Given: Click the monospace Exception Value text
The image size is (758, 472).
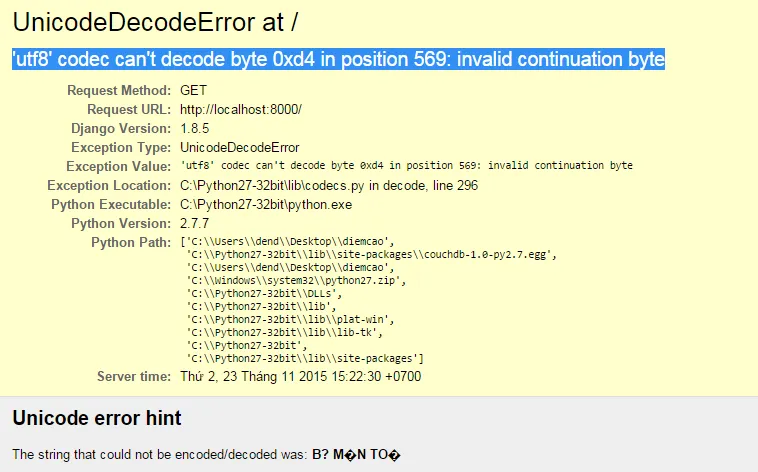Looking at the screenshot, I should point(406,166).
